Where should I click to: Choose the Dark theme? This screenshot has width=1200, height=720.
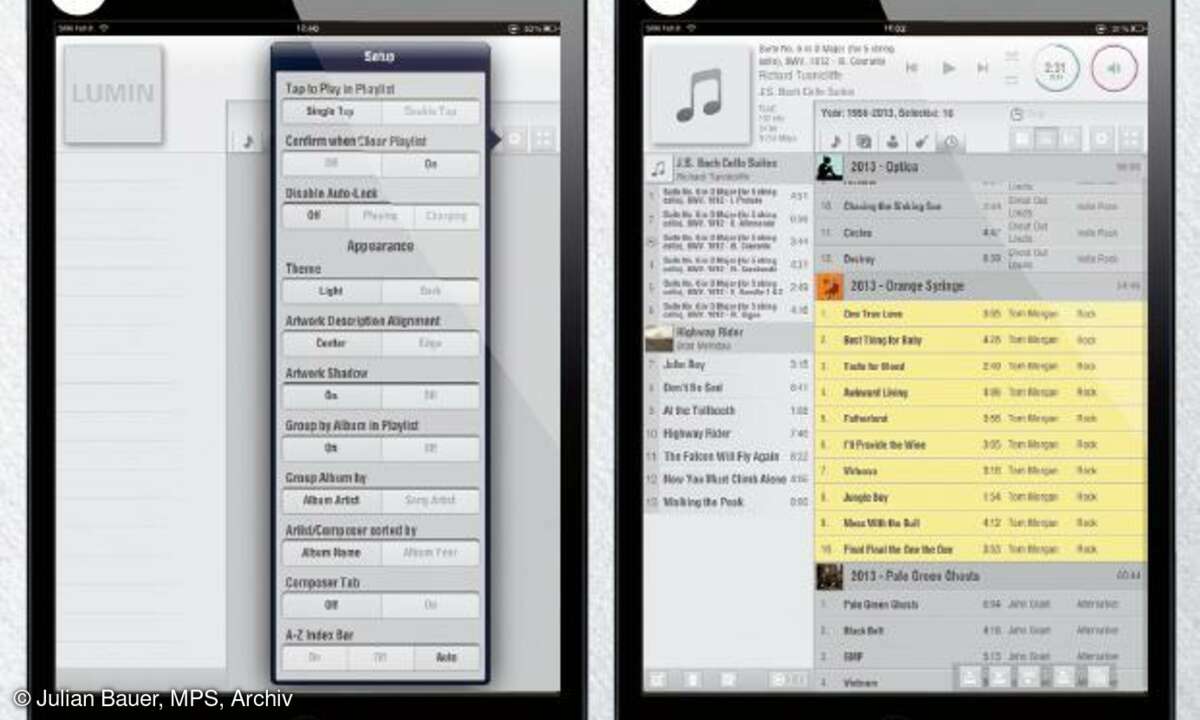(x=430, y=291)
